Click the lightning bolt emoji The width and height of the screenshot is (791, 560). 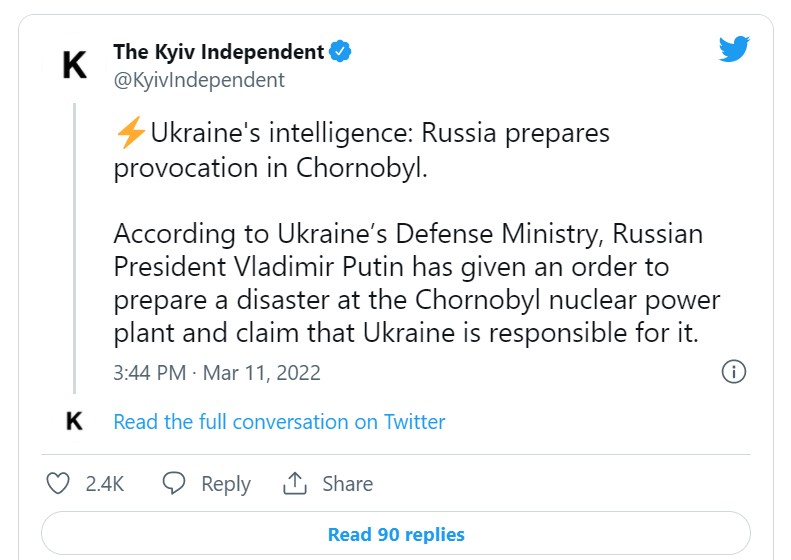pyautogui.click(x=130, y=133)
